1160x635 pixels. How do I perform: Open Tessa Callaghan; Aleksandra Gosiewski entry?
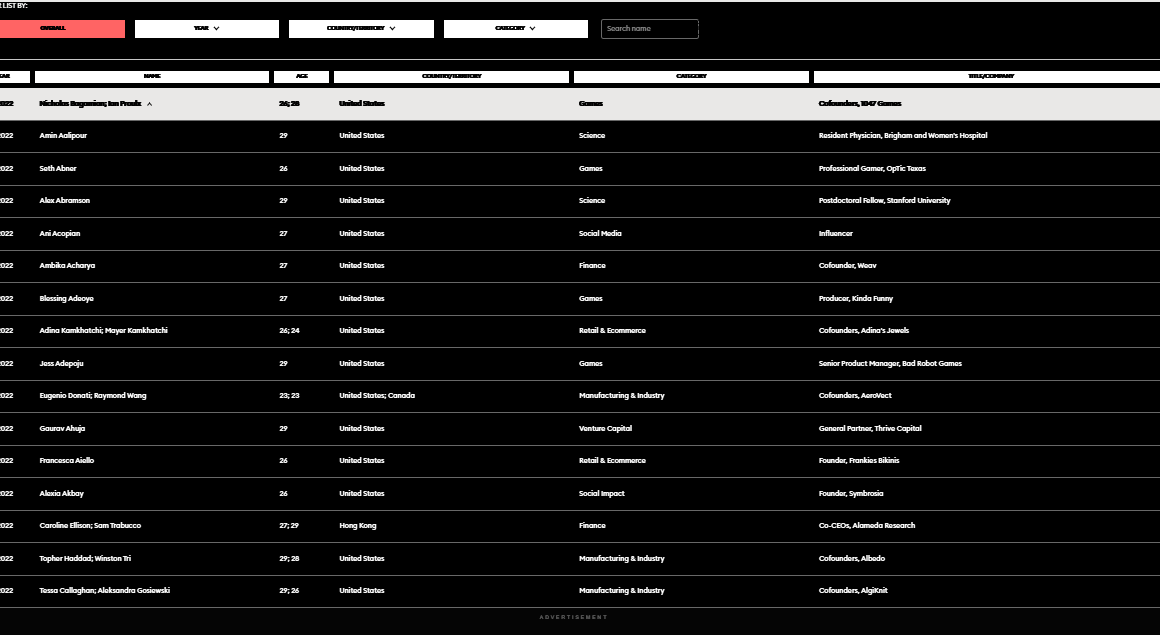(x=104, y=591)
